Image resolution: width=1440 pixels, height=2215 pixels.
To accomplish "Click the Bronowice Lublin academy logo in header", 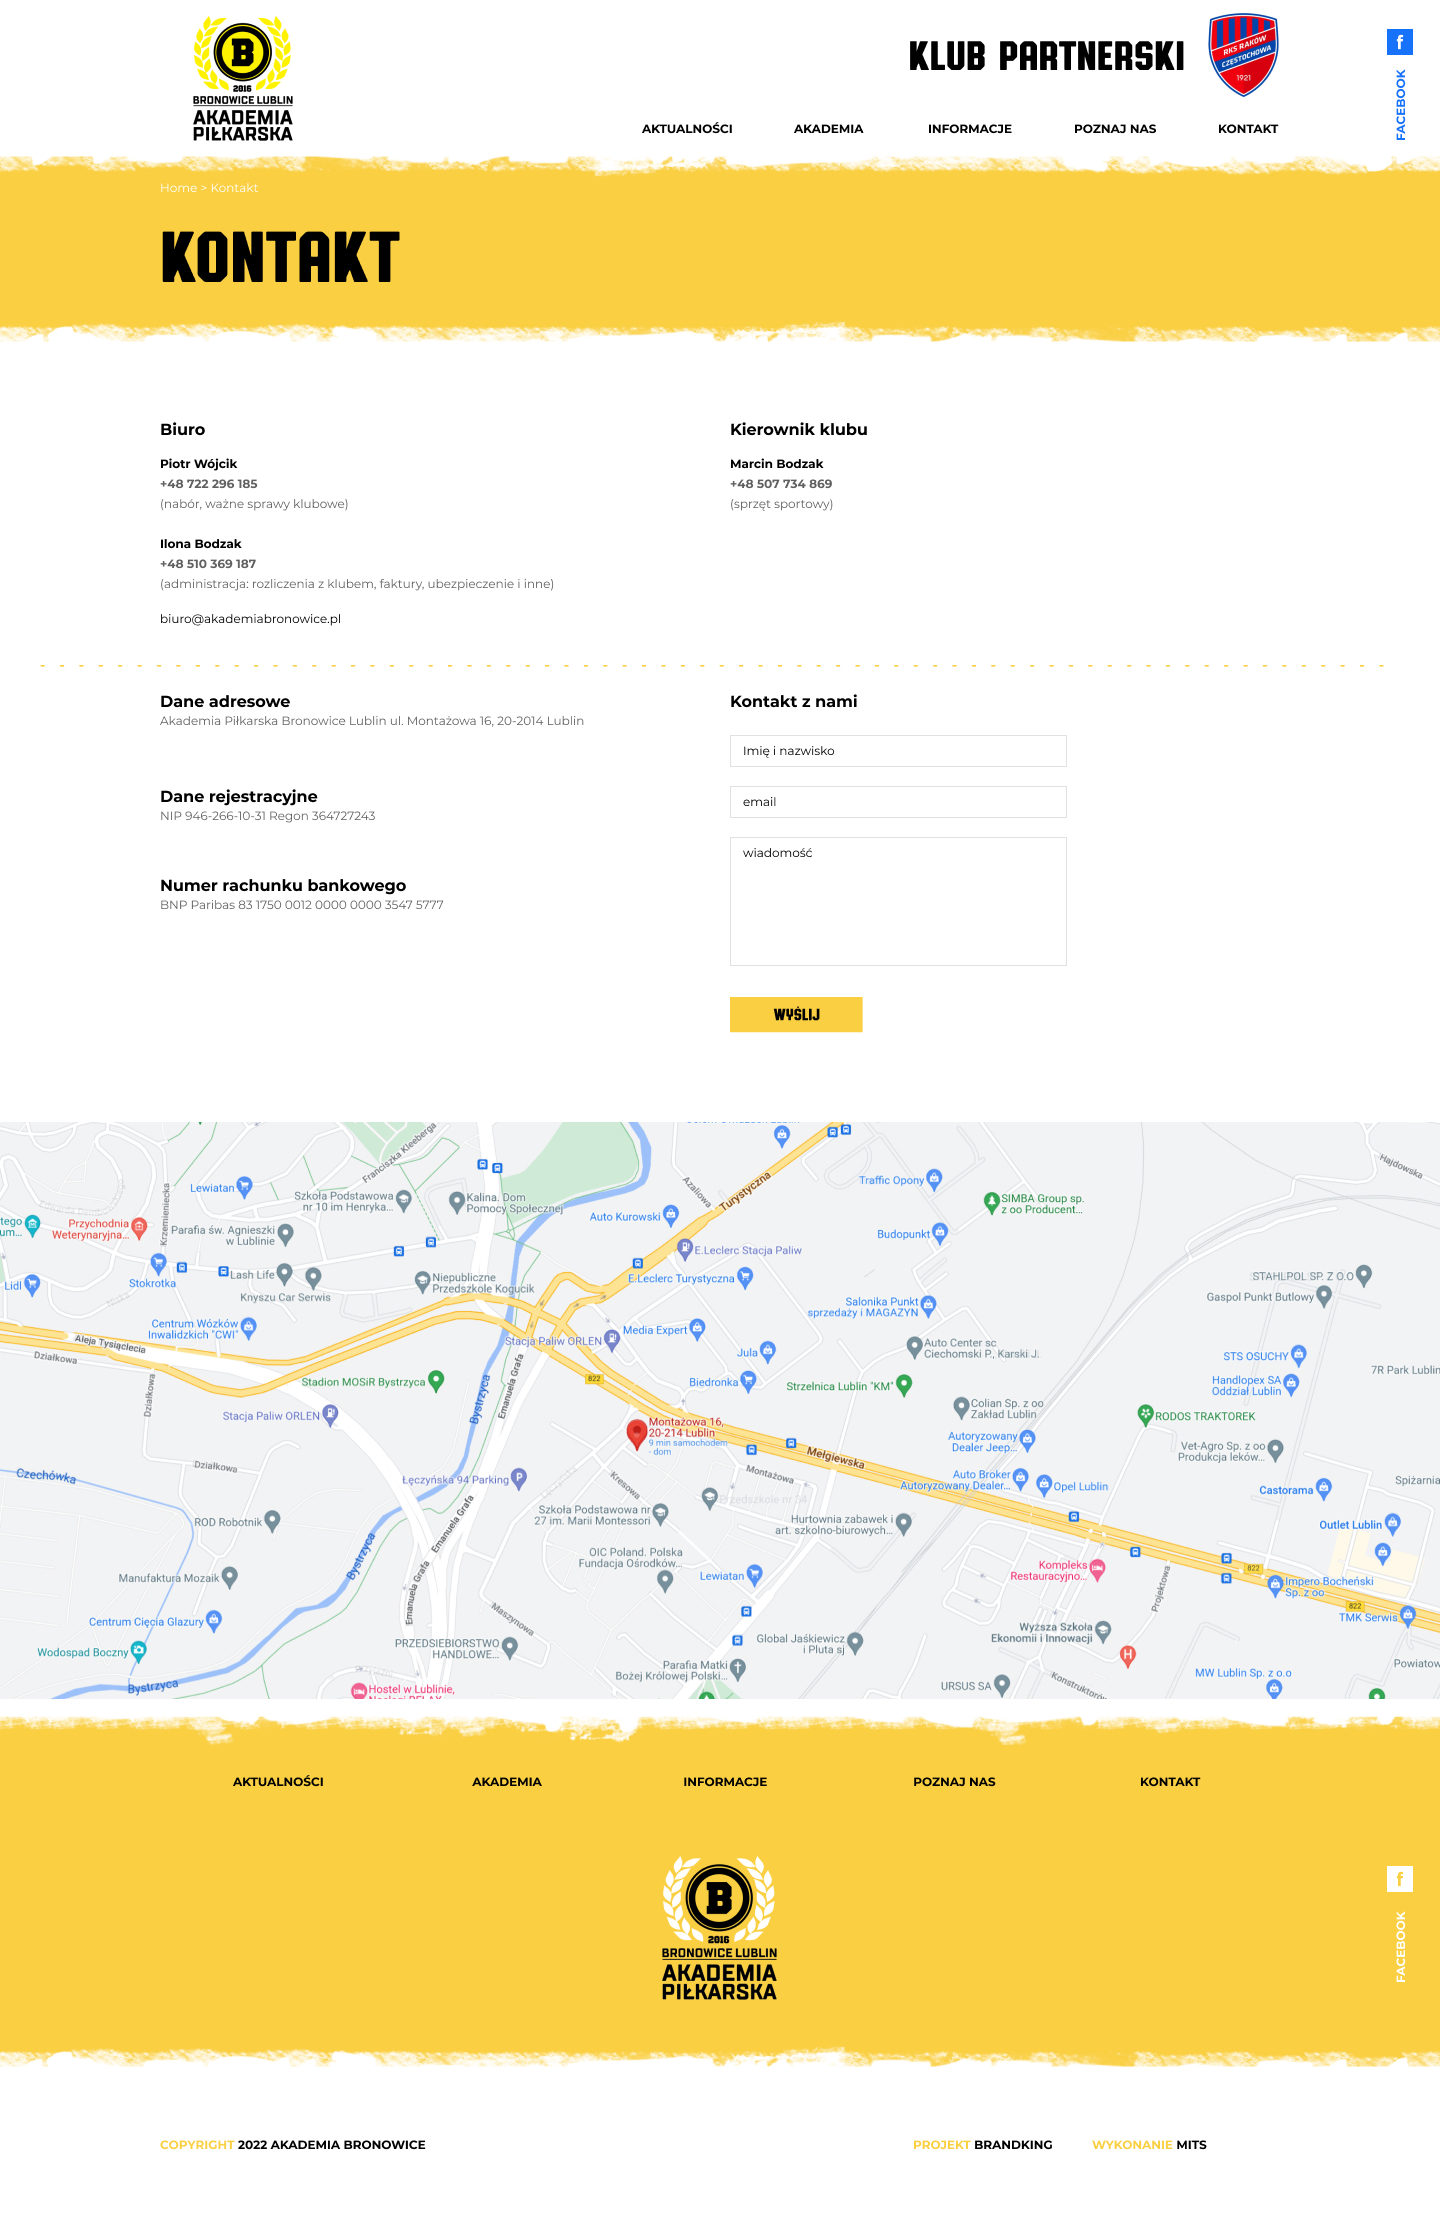I will tap(242, 79).
